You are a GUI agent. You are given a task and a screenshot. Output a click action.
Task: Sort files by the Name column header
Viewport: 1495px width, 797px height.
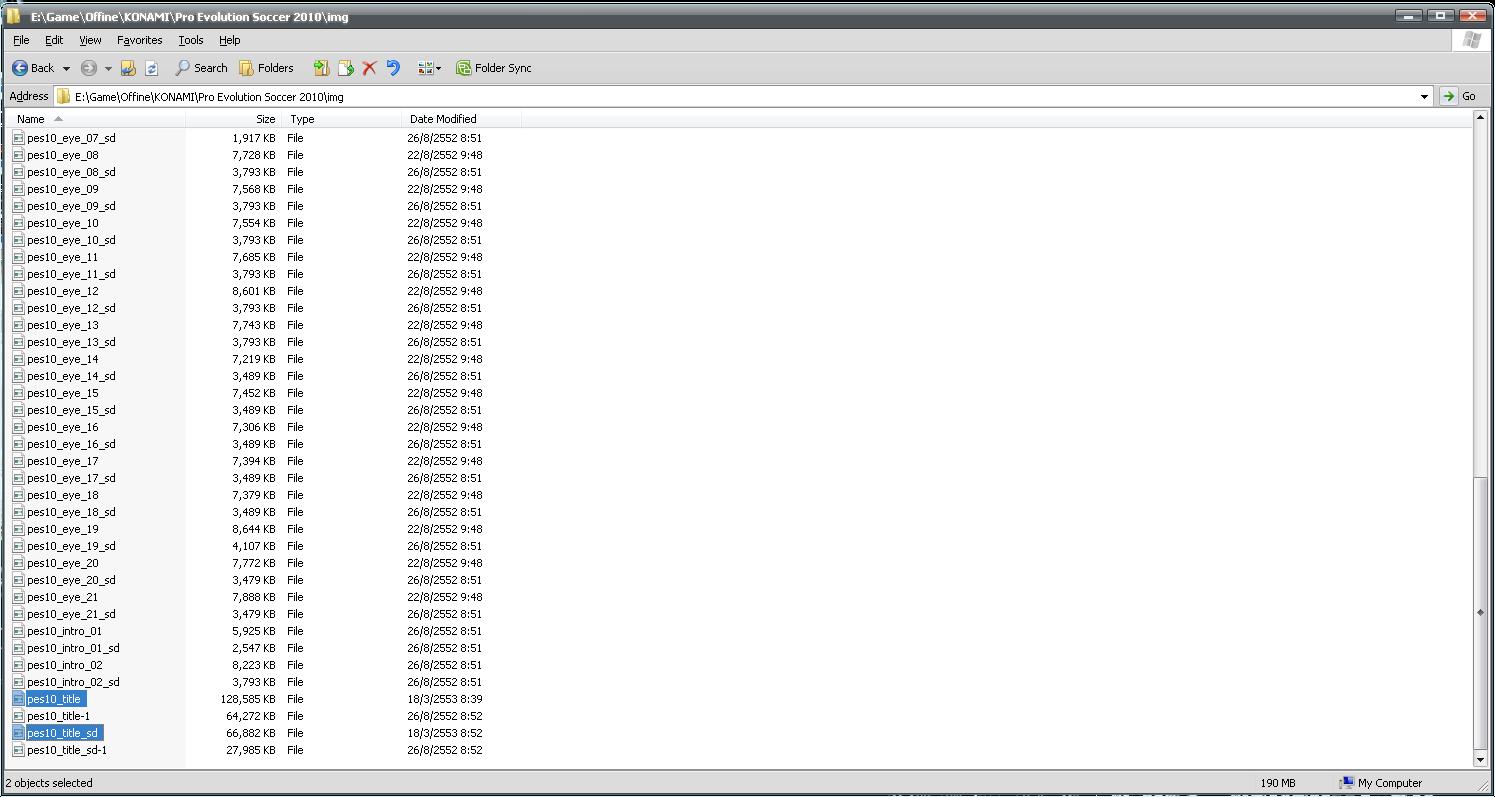pos(97,119)
